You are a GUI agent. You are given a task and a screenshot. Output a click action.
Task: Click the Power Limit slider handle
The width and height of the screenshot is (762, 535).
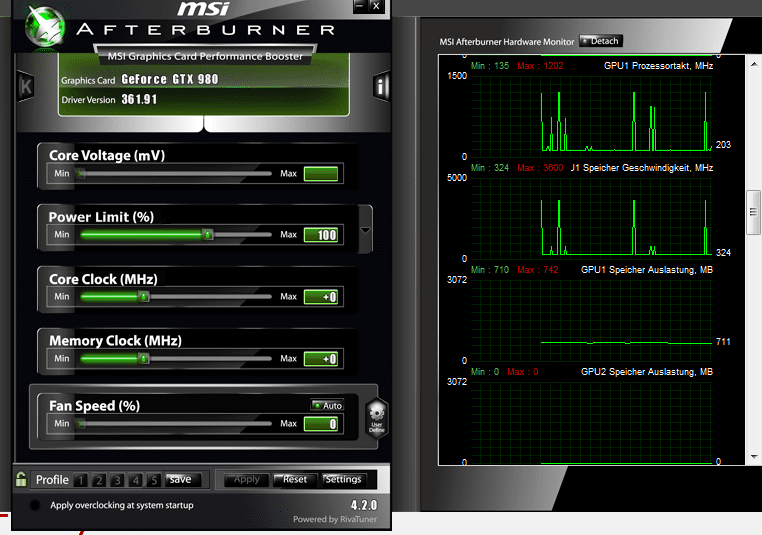coord(208,235)
